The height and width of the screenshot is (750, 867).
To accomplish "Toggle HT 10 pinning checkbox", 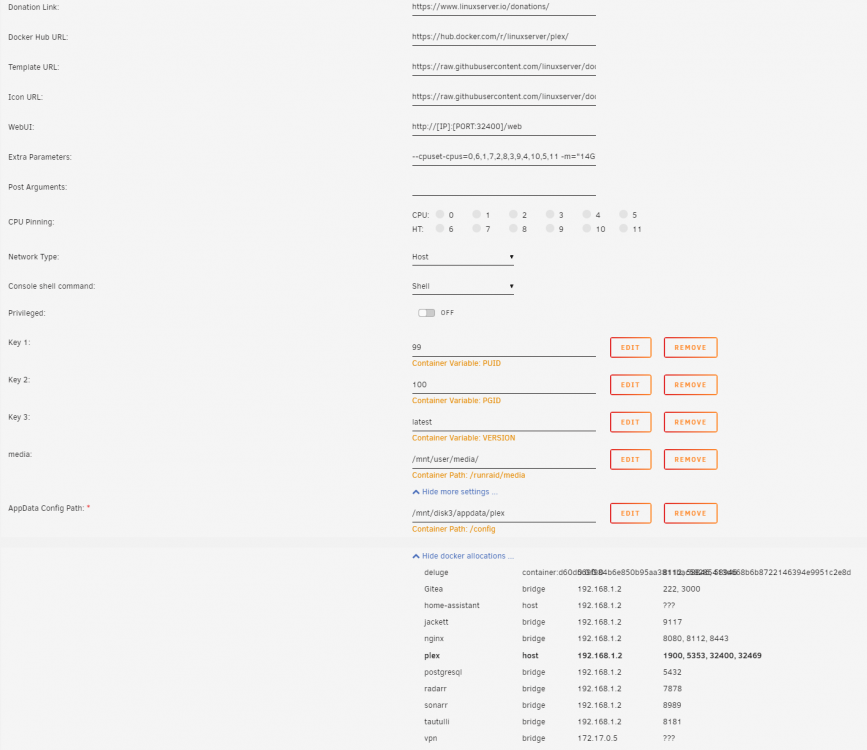I will pos(587,228).
